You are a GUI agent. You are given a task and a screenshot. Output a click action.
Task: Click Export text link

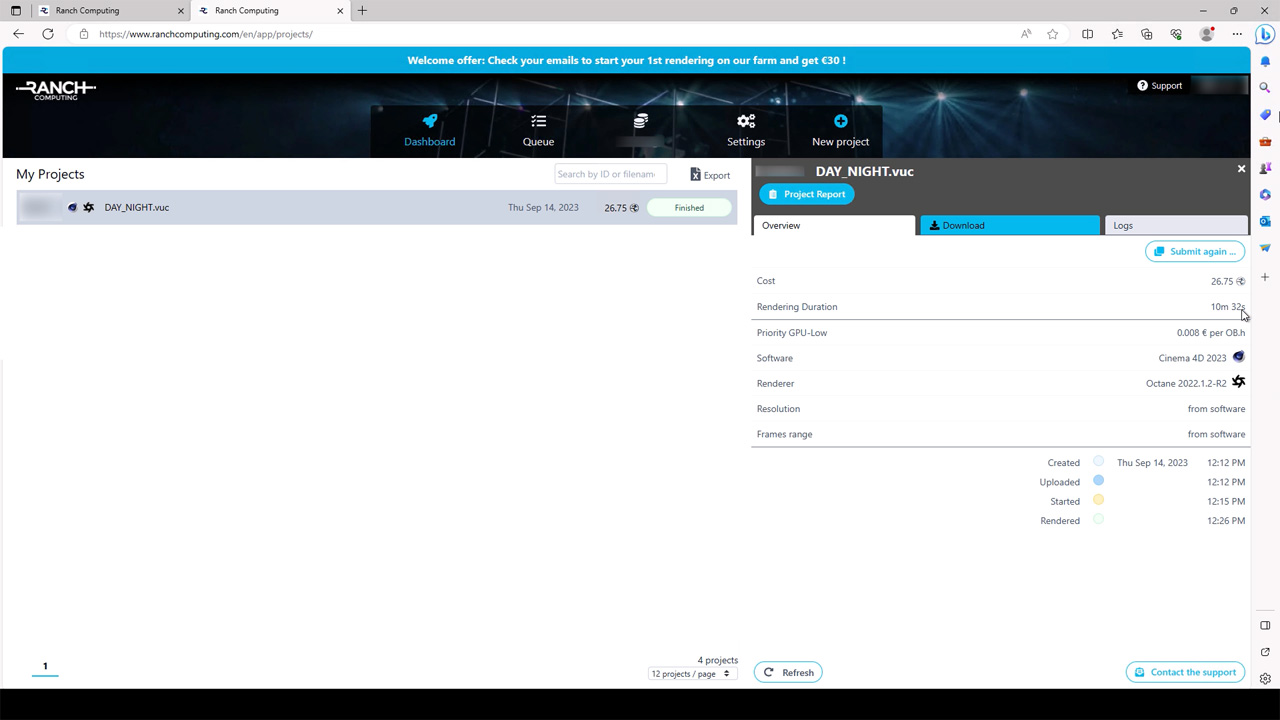(x=717, y=176)
